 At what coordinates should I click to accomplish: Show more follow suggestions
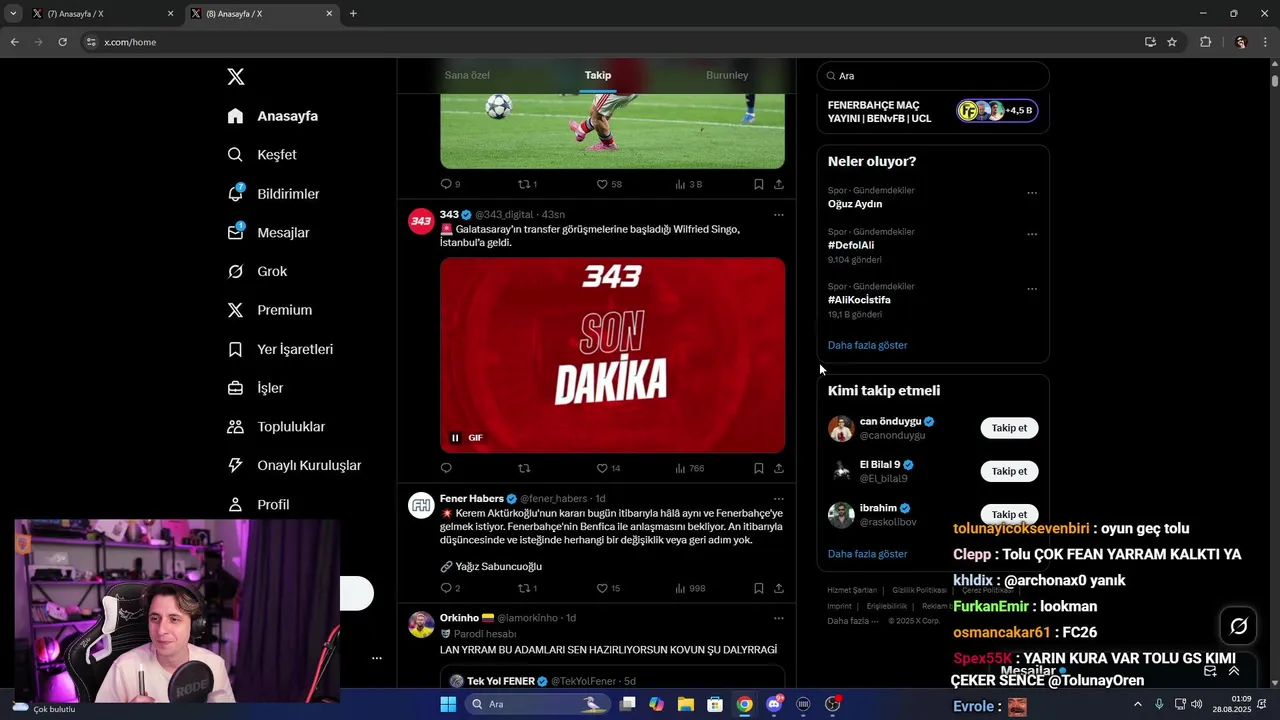[867, 554]
